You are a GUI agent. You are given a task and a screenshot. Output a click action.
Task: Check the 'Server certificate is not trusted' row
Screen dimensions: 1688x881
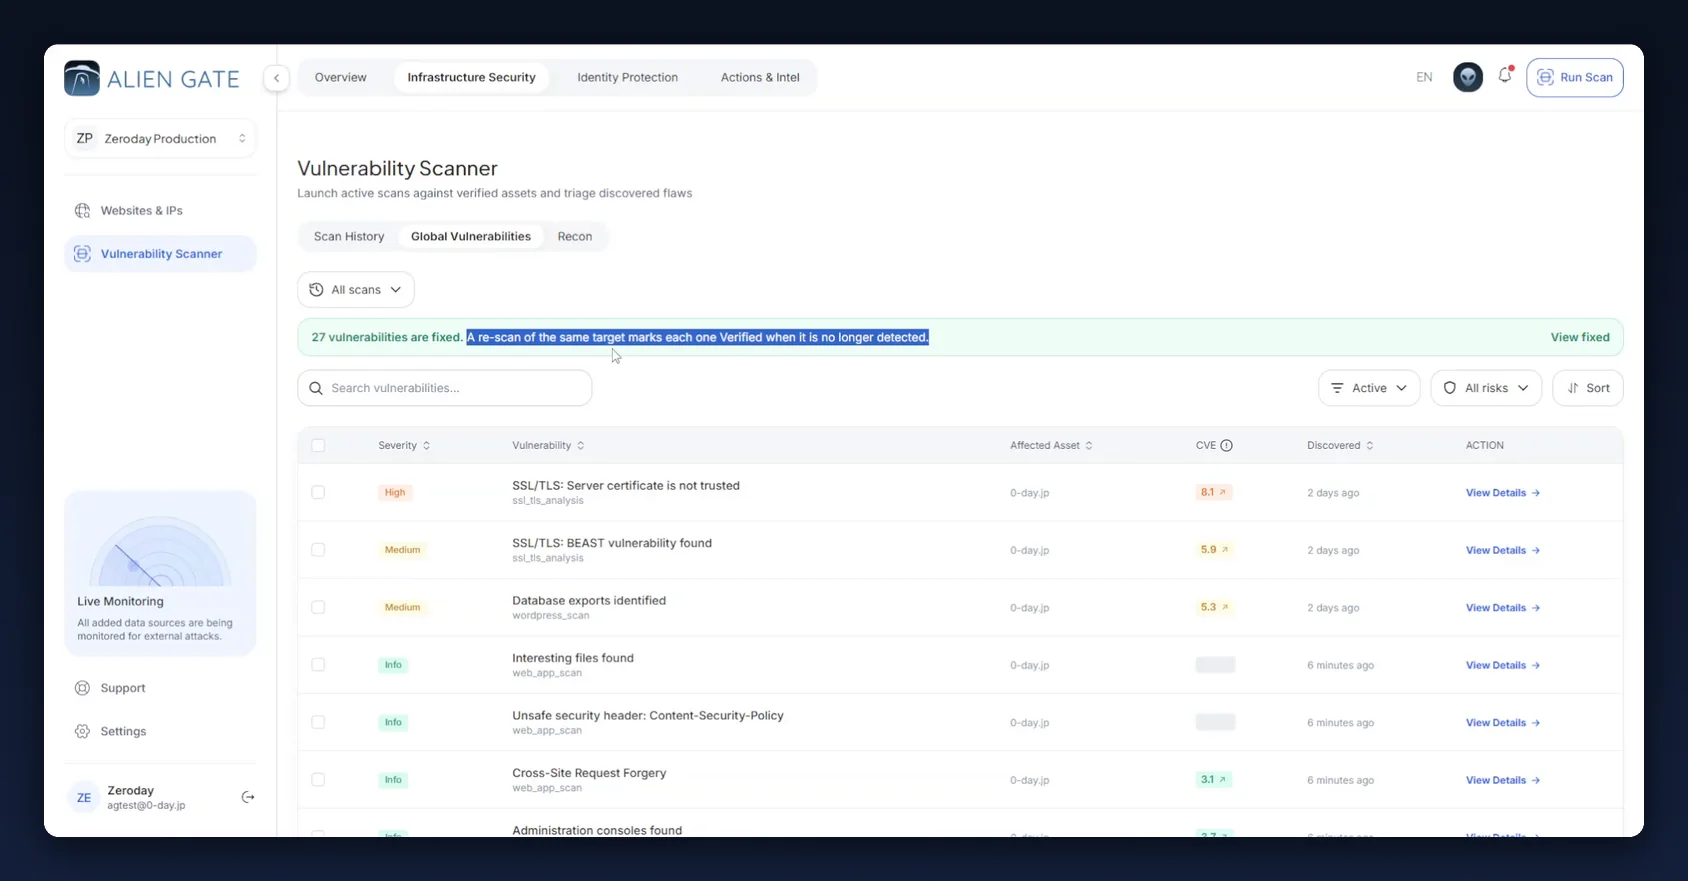click(x=318, y=492)
